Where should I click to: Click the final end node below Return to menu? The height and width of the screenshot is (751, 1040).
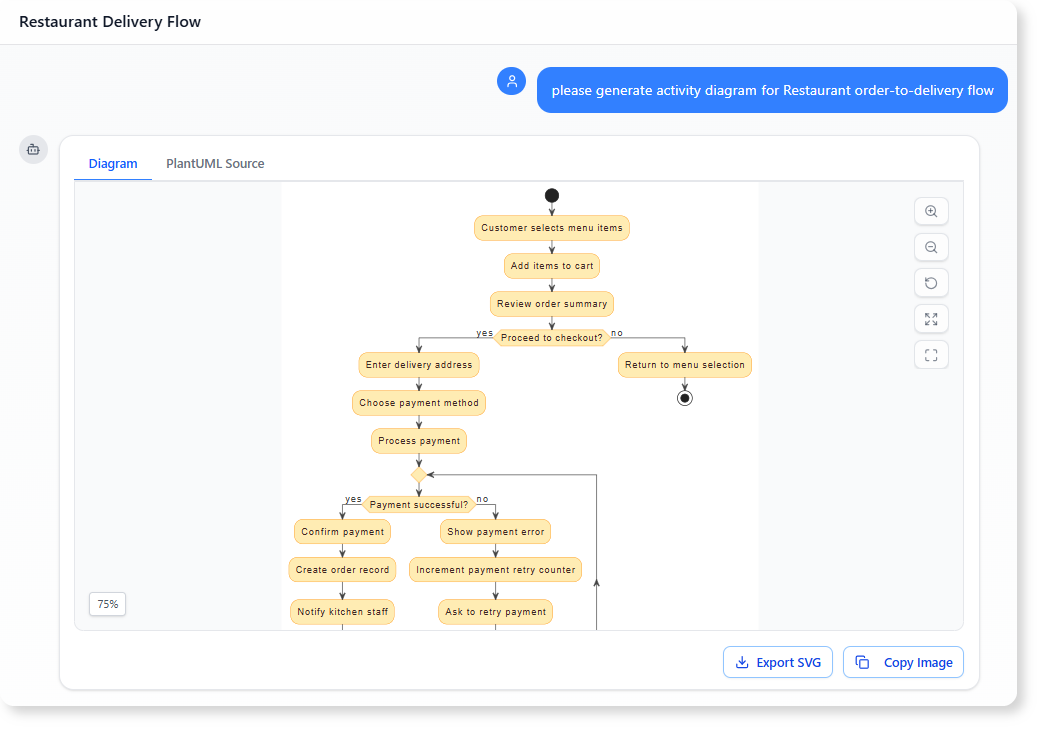tap(685, 397)
